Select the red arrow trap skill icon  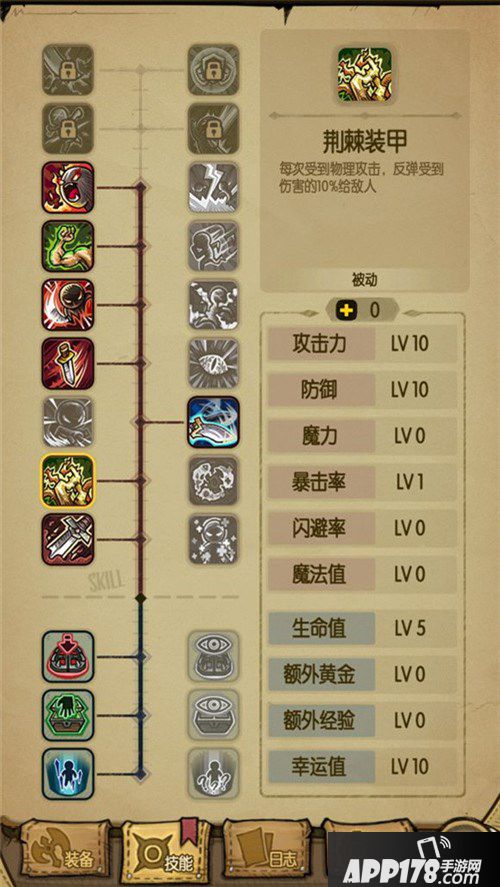pos(68,656)
